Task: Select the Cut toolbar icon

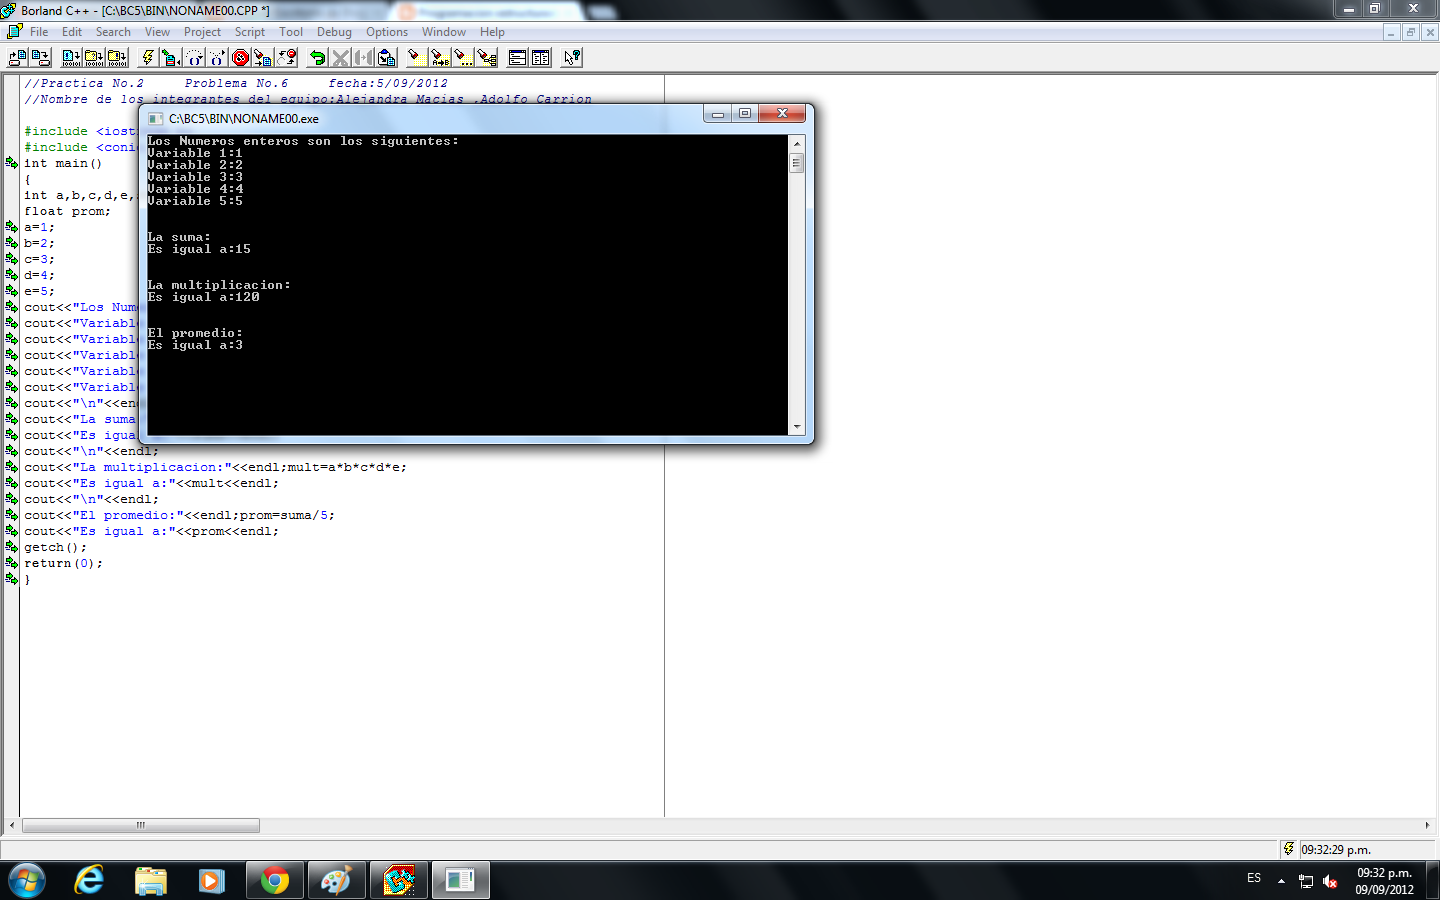Action: tap(340, 57)
